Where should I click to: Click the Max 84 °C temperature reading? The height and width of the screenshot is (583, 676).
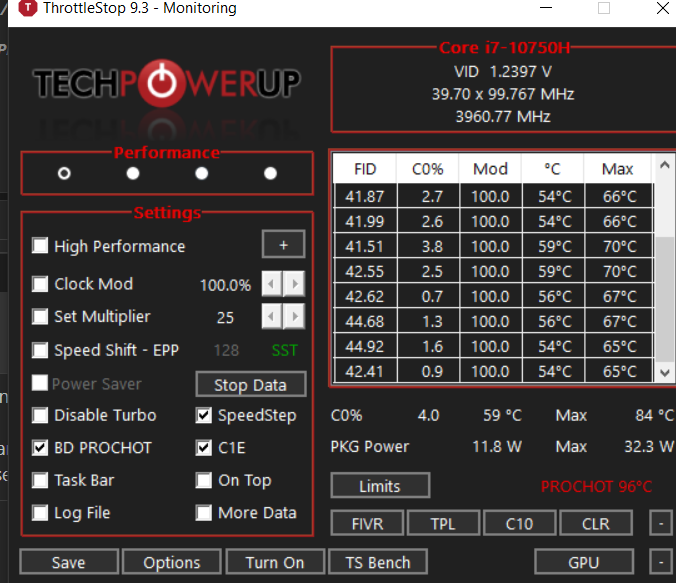pyautogui.click(x=654, y=415)
